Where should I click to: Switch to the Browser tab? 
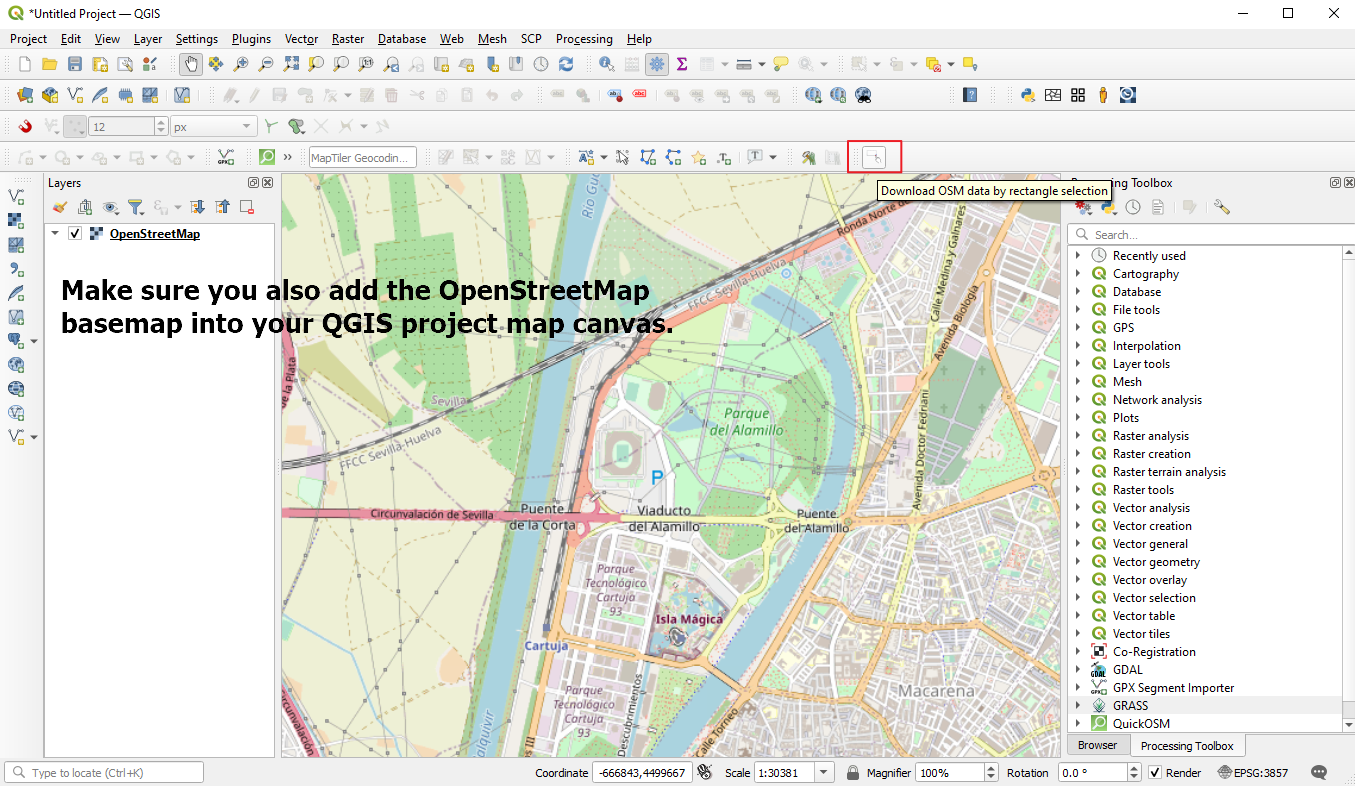point(1097,745)
